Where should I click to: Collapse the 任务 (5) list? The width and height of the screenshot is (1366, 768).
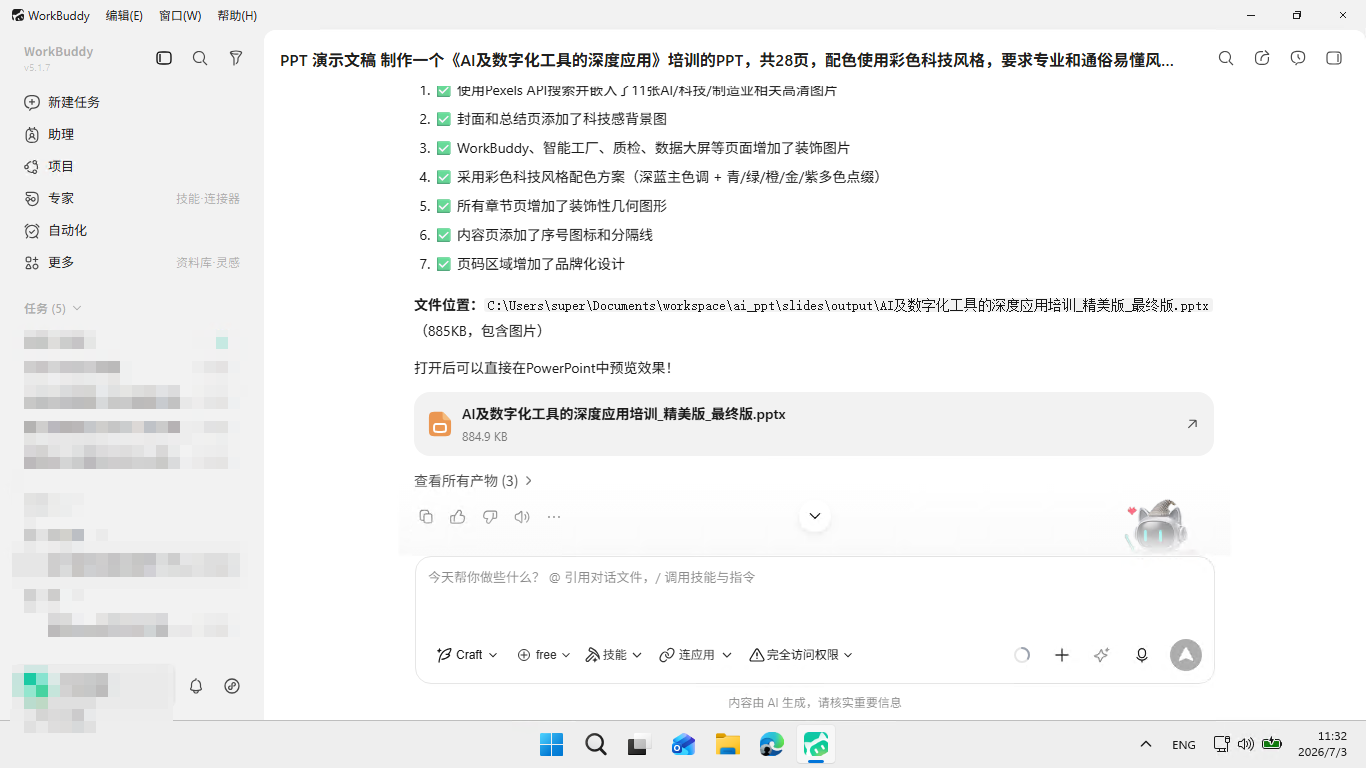[x=53, y=308]
